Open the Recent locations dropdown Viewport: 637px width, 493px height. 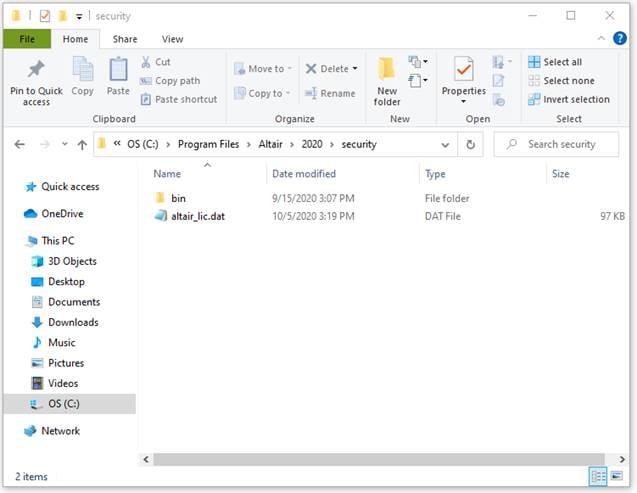[64, 144]
